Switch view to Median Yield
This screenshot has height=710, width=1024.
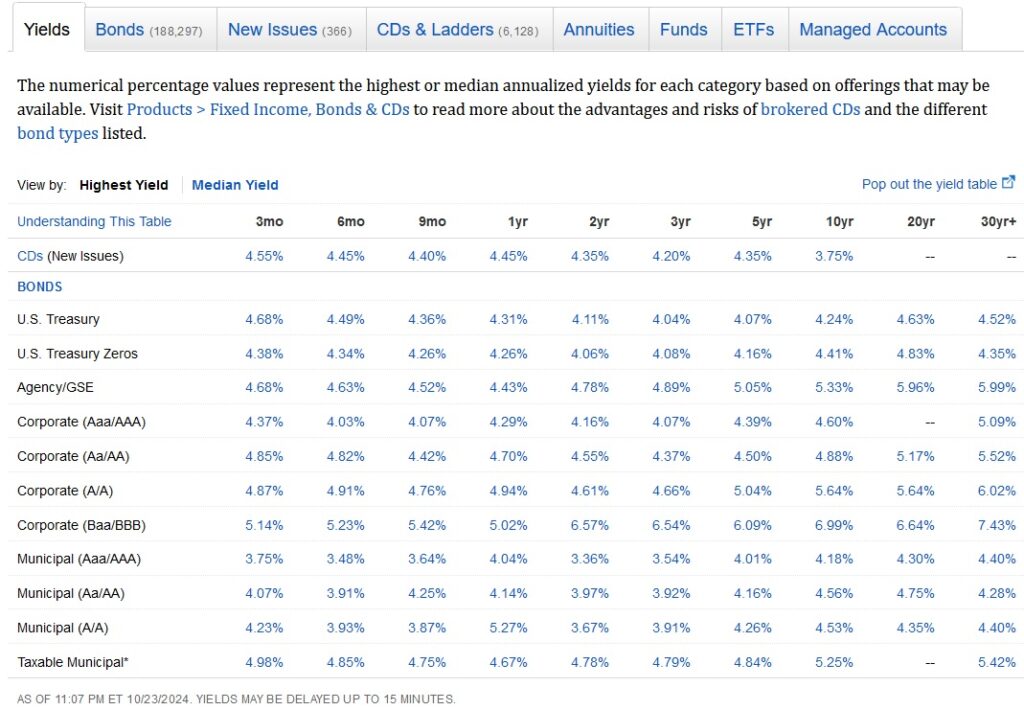pos(235,185)
